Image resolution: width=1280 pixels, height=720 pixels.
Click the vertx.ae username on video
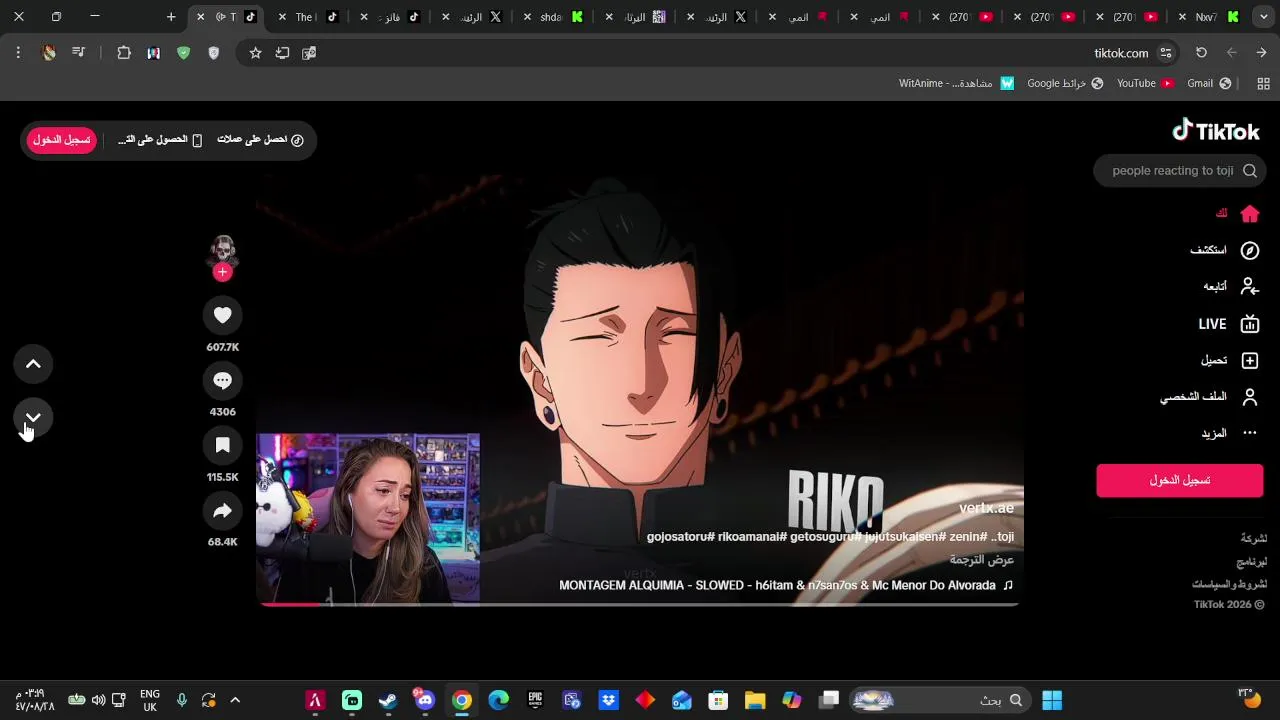point(986,508)
